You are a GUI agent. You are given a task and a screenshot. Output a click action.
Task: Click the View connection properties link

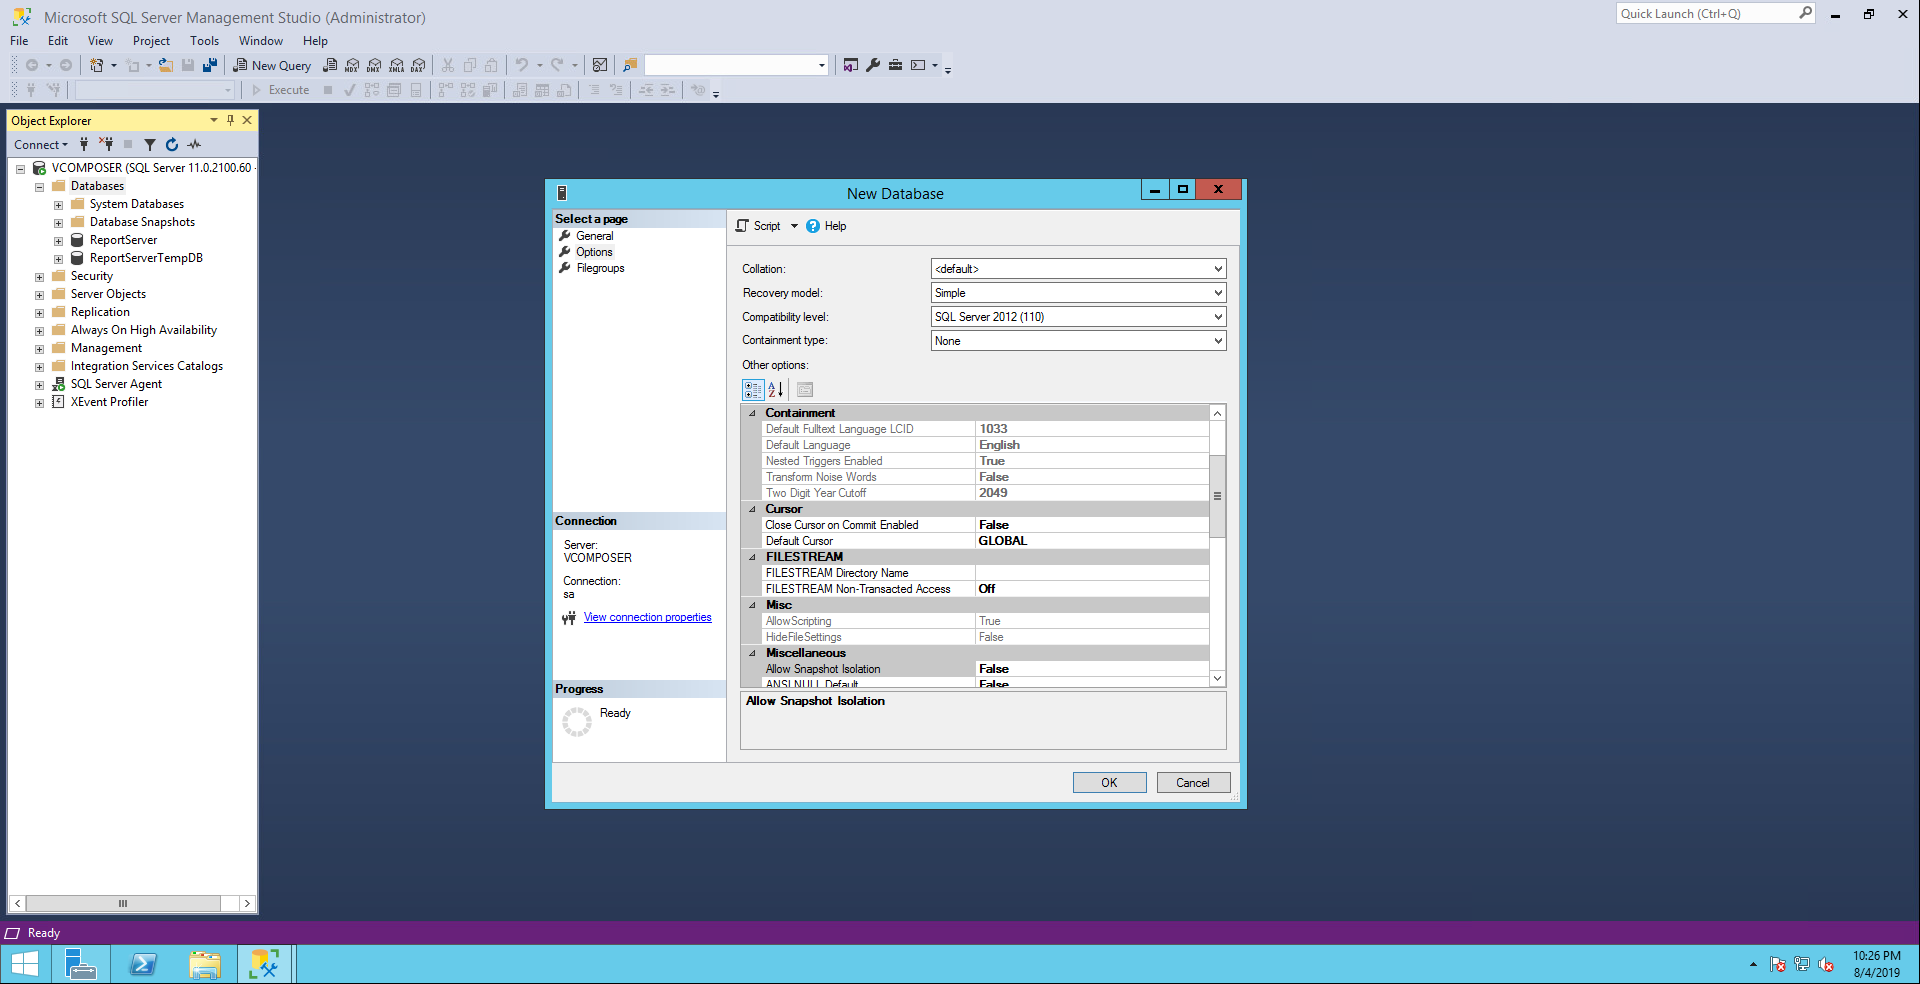[x=647, y=618]
